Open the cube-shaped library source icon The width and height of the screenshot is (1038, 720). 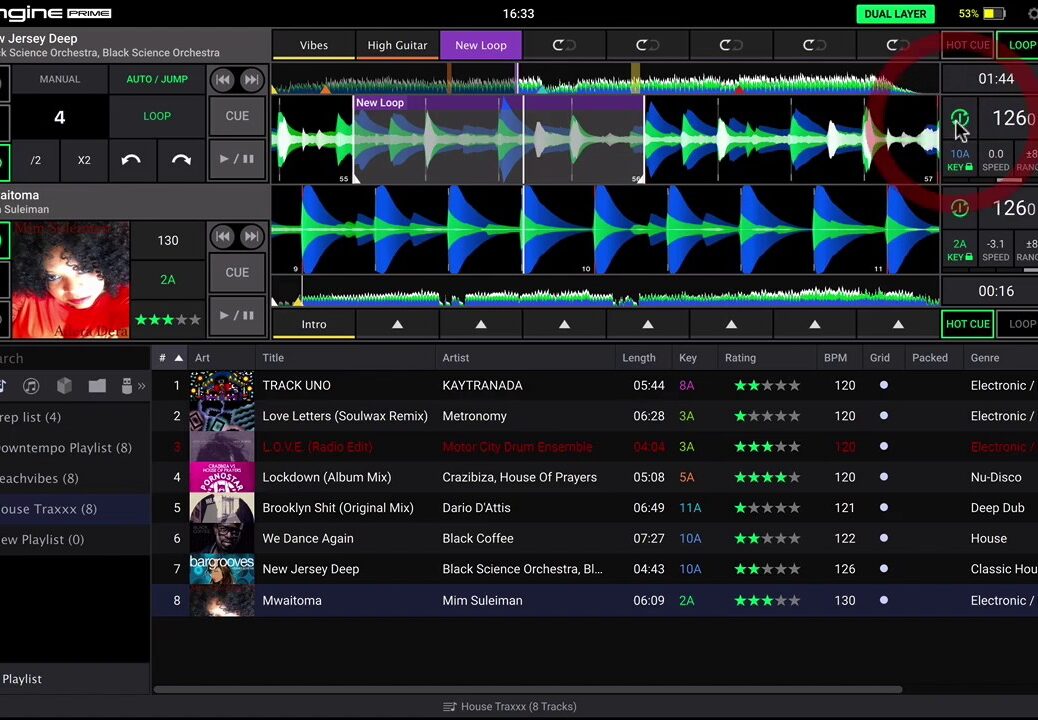(x=64, y=386)
